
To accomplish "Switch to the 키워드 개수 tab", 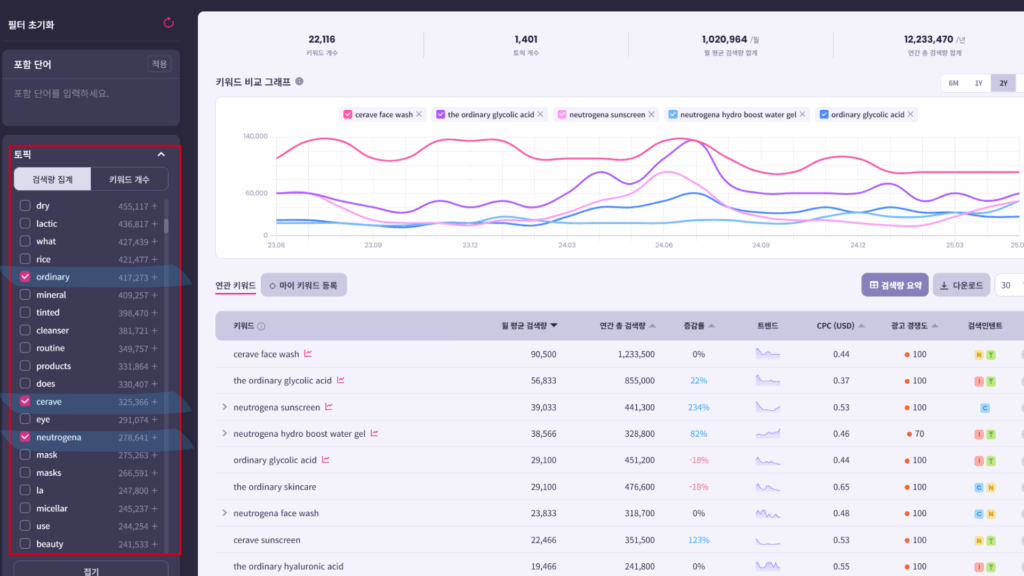I will 129,179.
